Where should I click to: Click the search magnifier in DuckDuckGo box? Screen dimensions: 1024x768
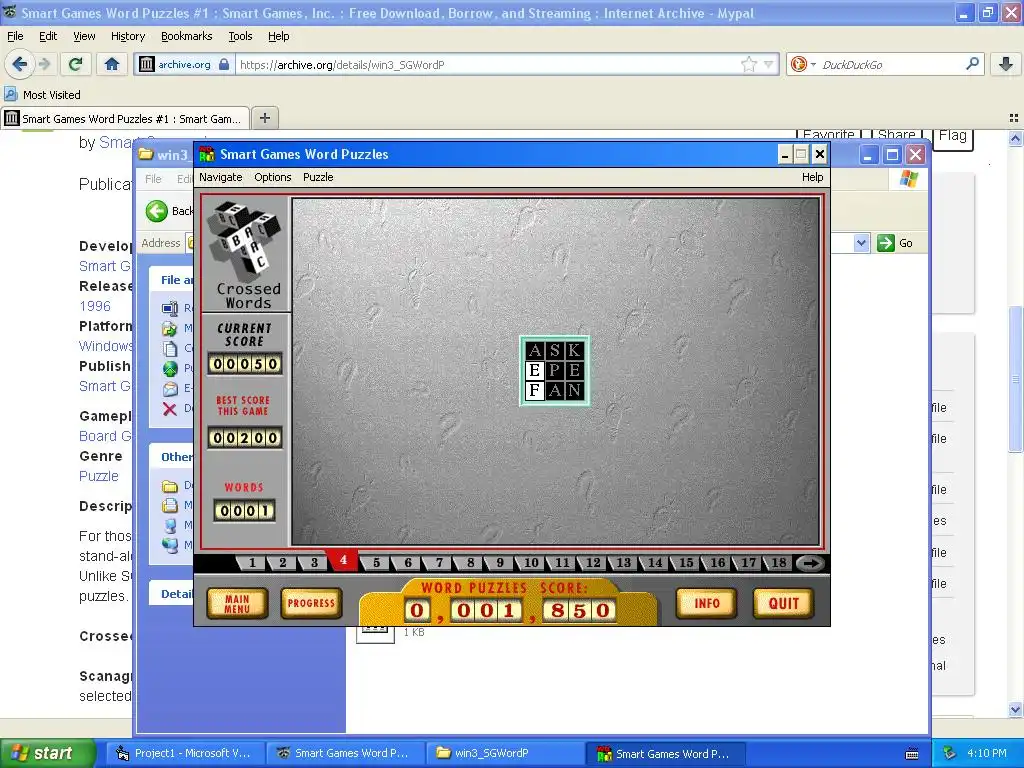972,64
